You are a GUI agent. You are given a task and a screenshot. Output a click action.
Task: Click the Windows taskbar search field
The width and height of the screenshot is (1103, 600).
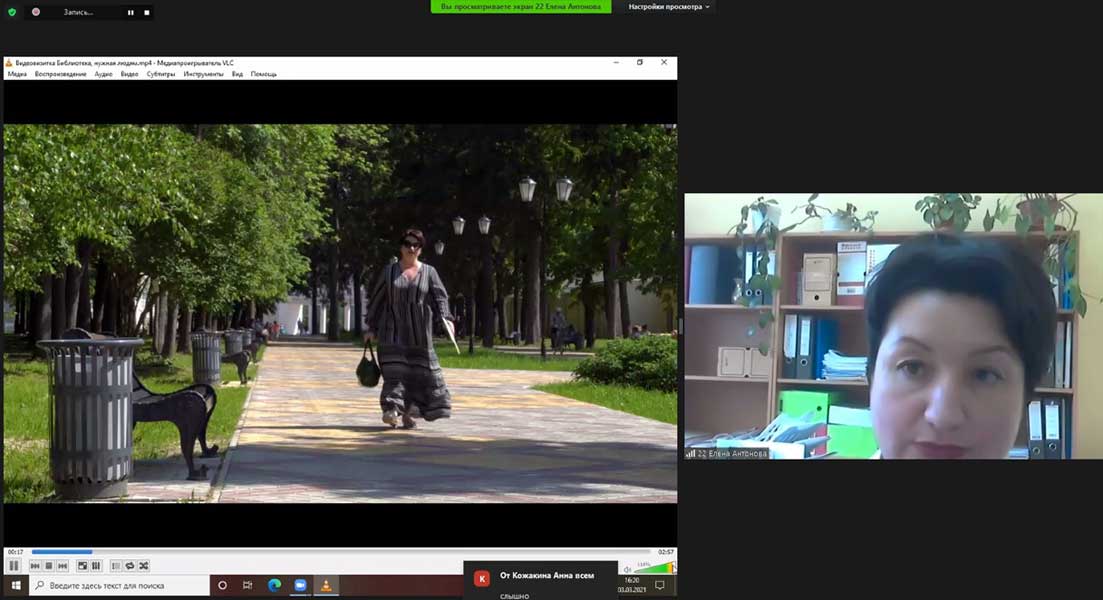tap(118, 585)
